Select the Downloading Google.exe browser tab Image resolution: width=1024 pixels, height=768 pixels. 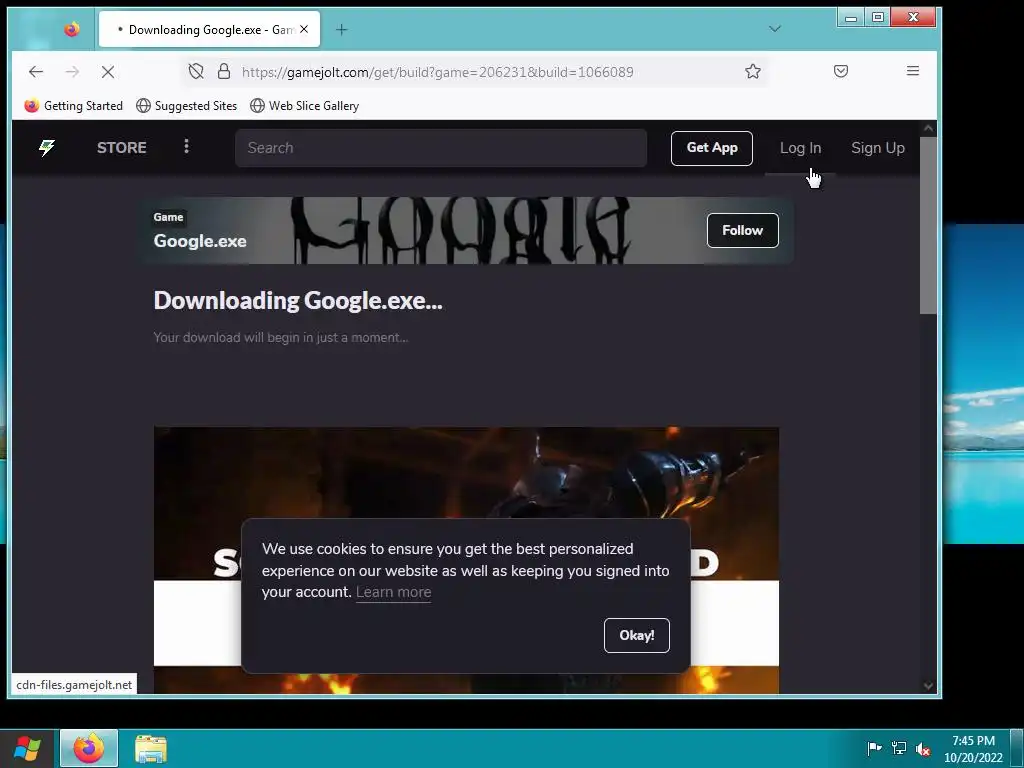210,29
